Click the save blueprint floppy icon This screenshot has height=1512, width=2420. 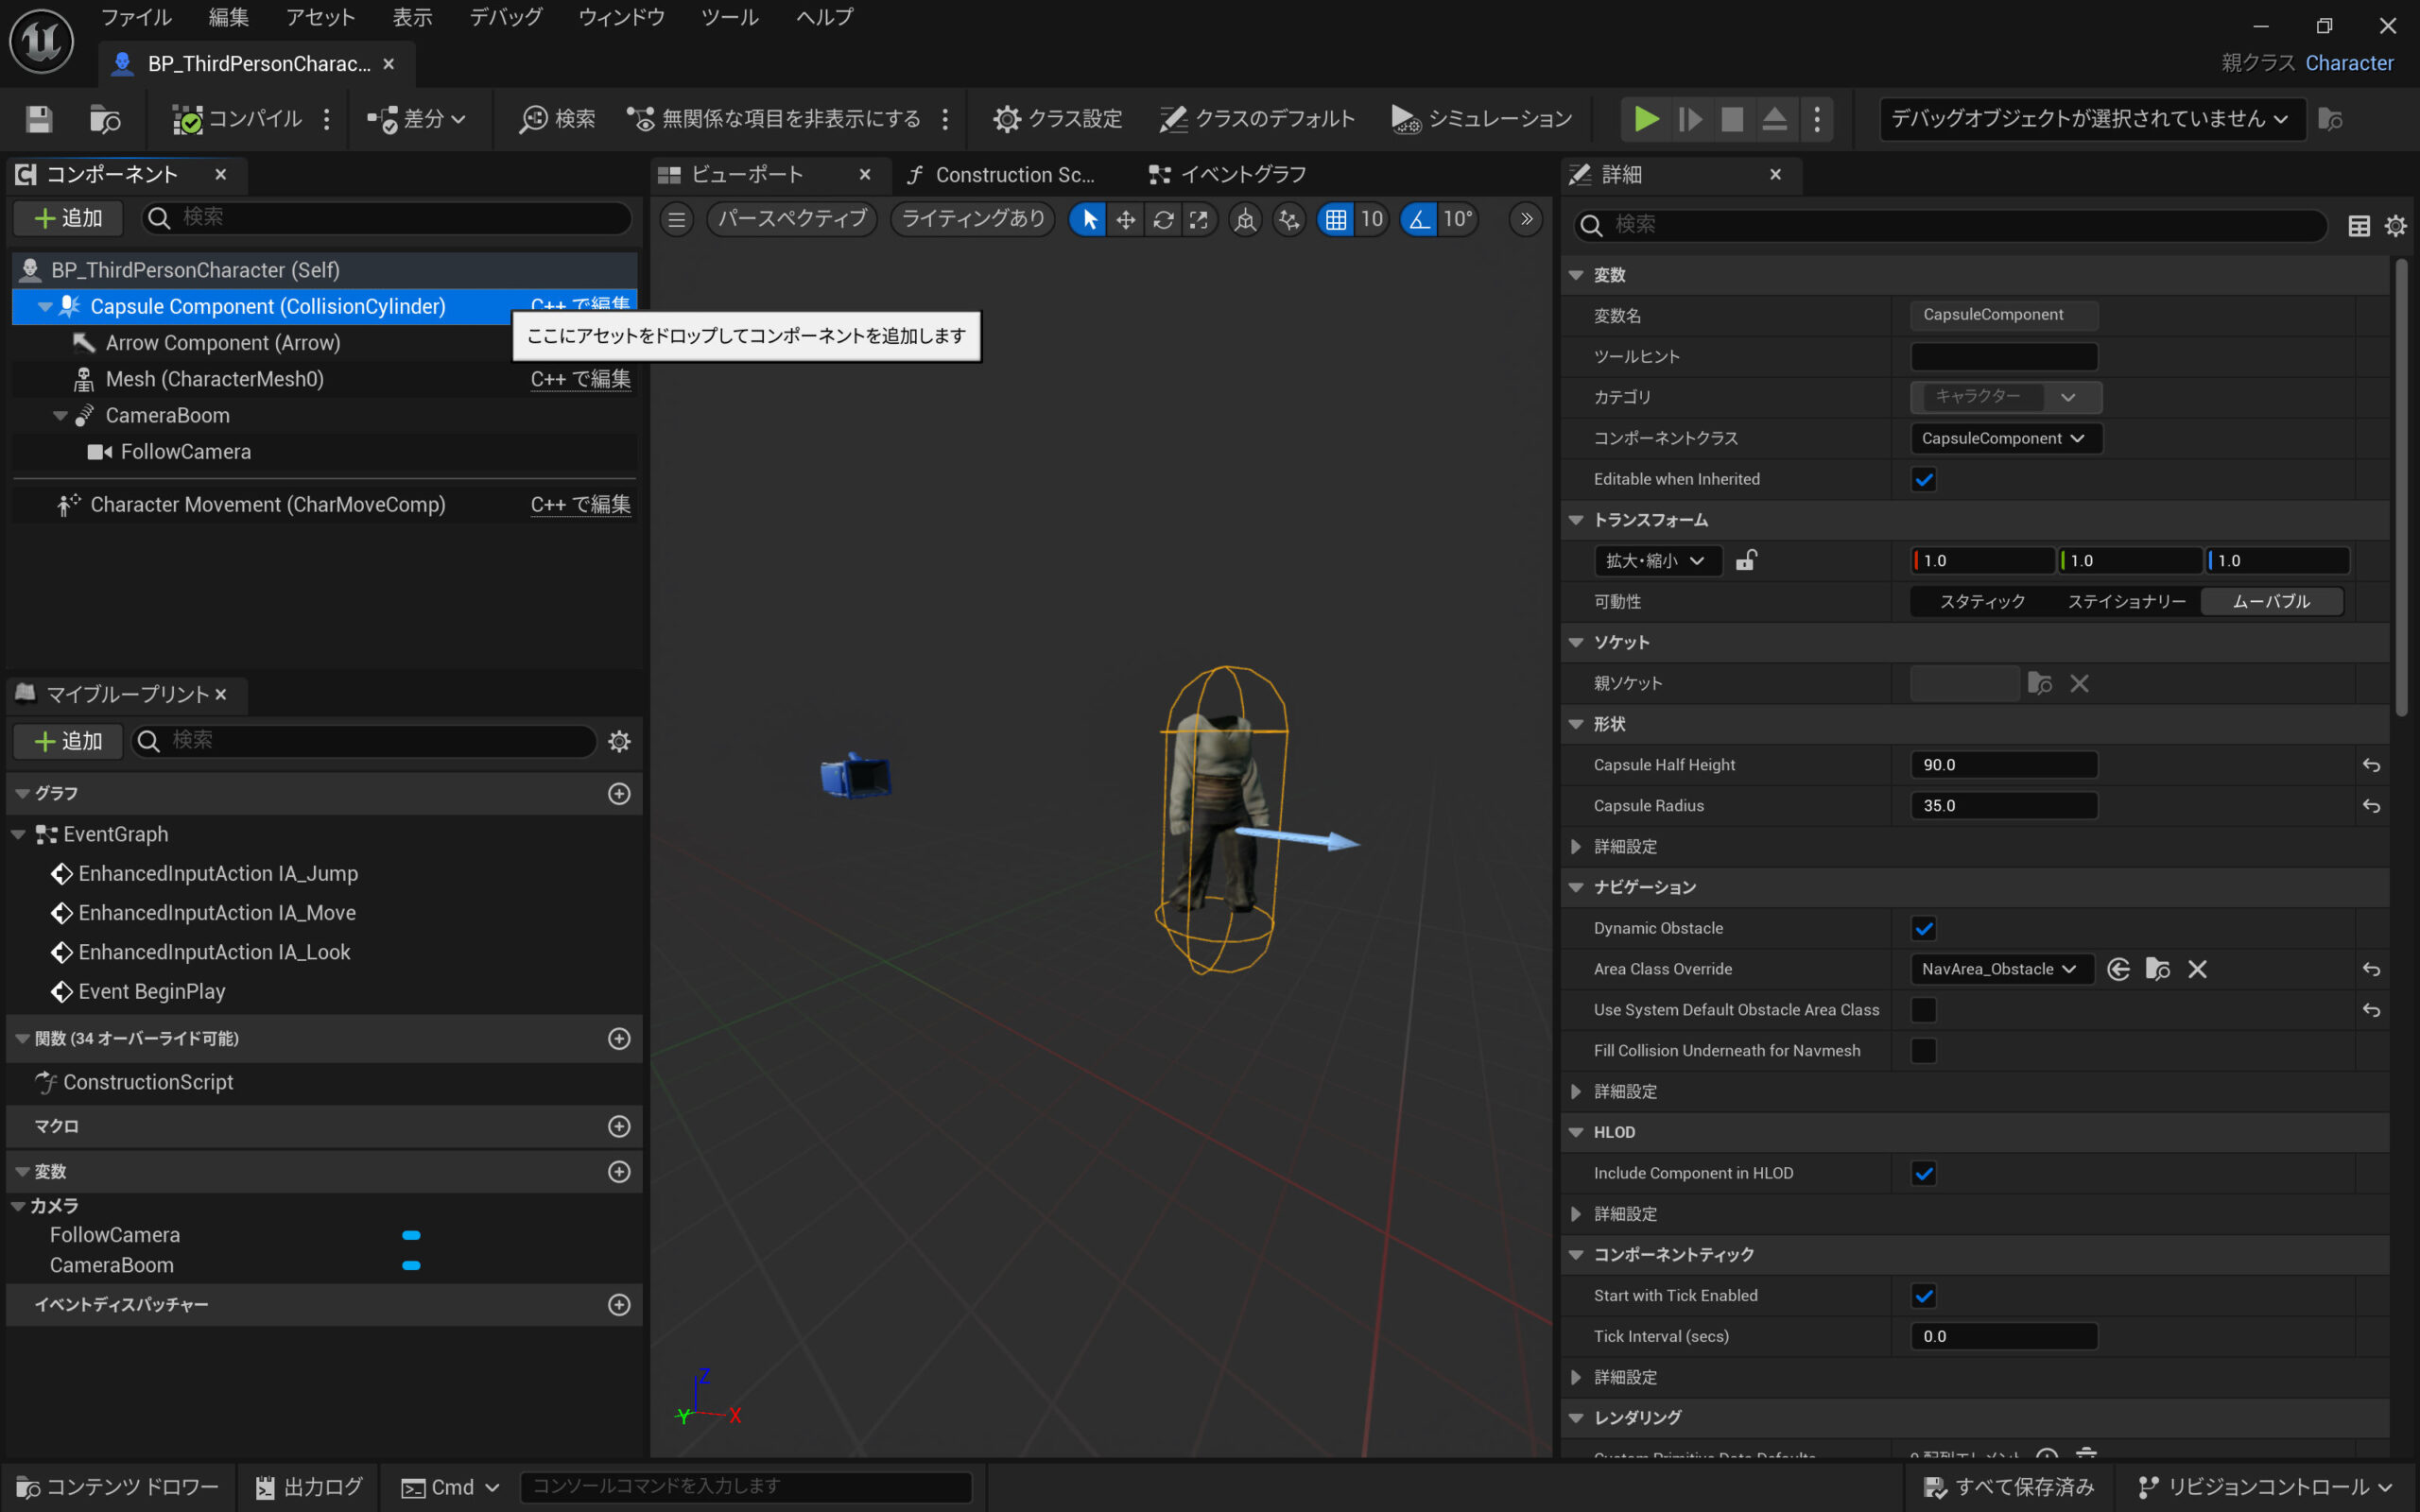[x=39, y=119]
